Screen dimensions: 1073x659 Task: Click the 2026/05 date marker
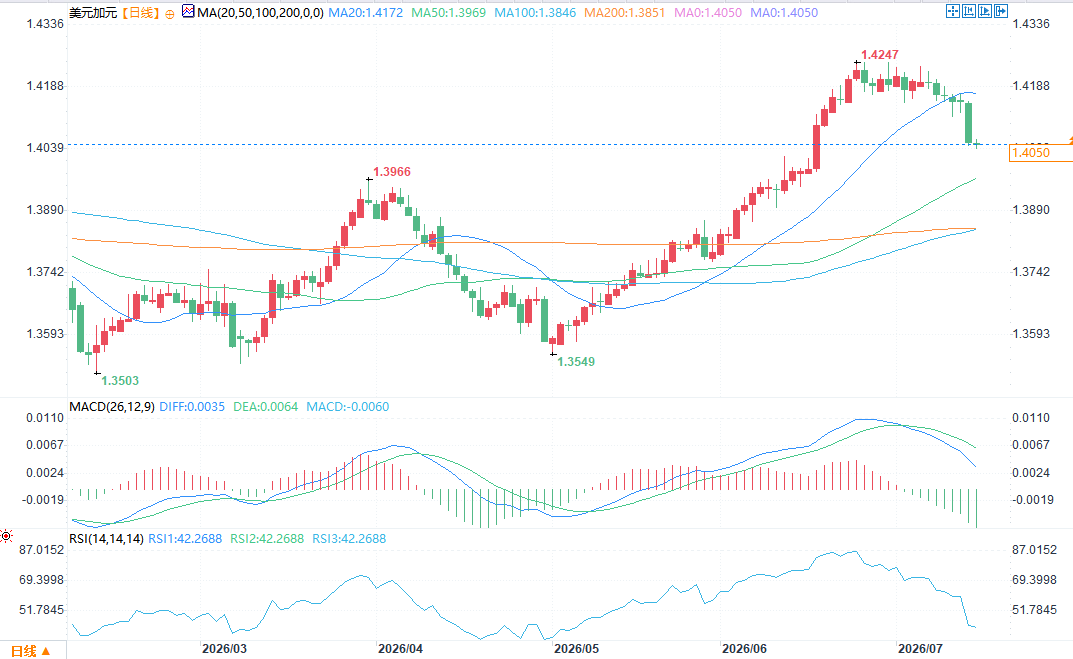pyautogui.click(x=576, y=648)
